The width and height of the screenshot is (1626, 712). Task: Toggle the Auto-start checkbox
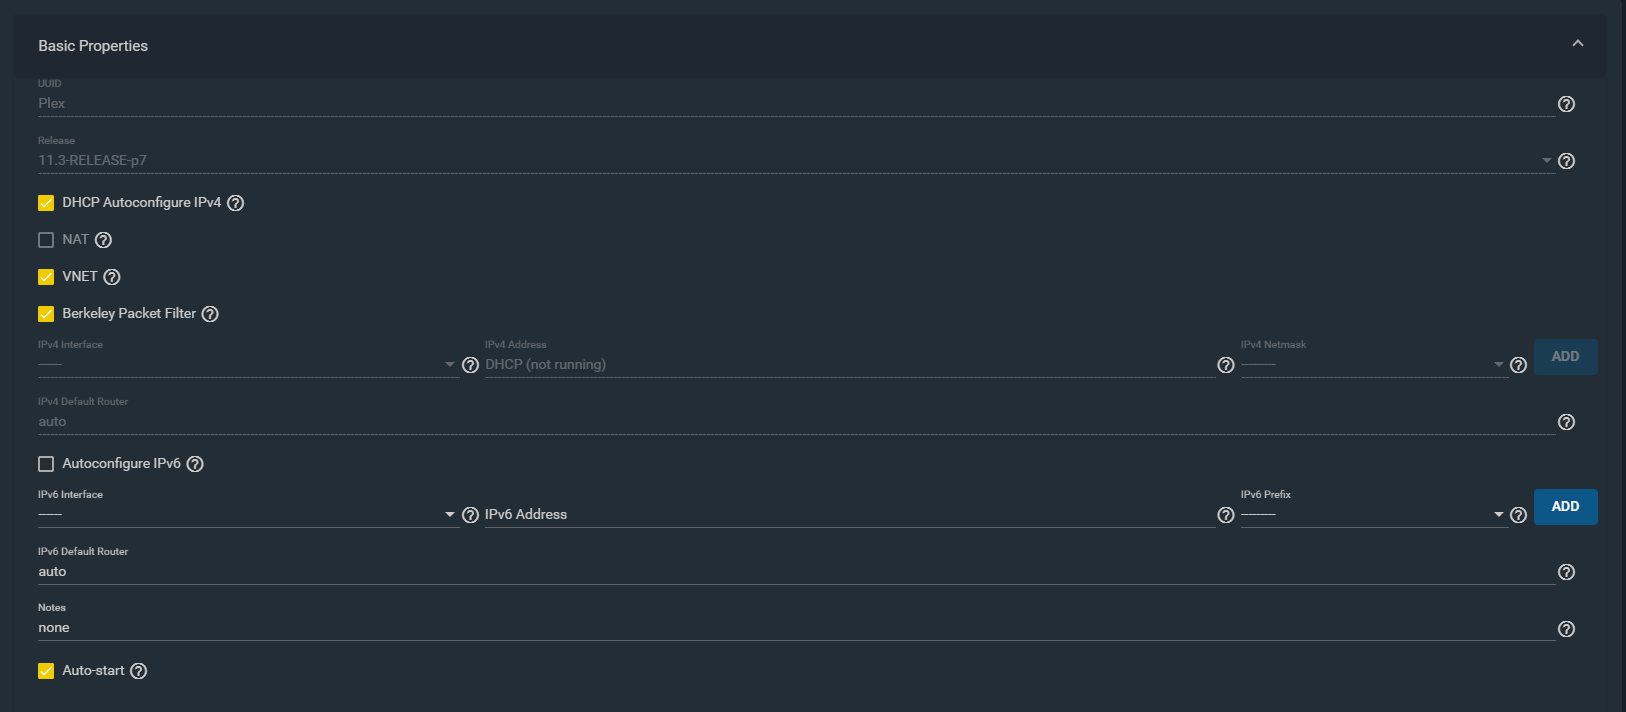pyautogui.click(x=46, y=671)
